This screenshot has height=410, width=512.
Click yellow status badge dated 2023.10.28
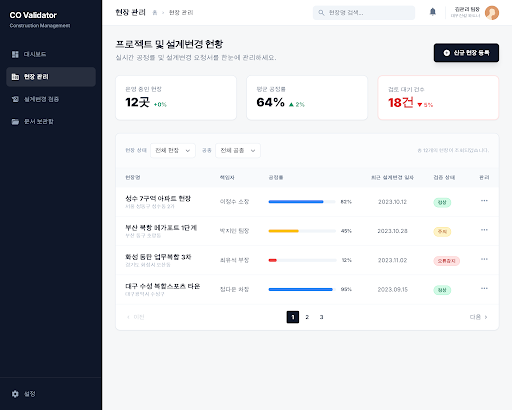[442, 232]
